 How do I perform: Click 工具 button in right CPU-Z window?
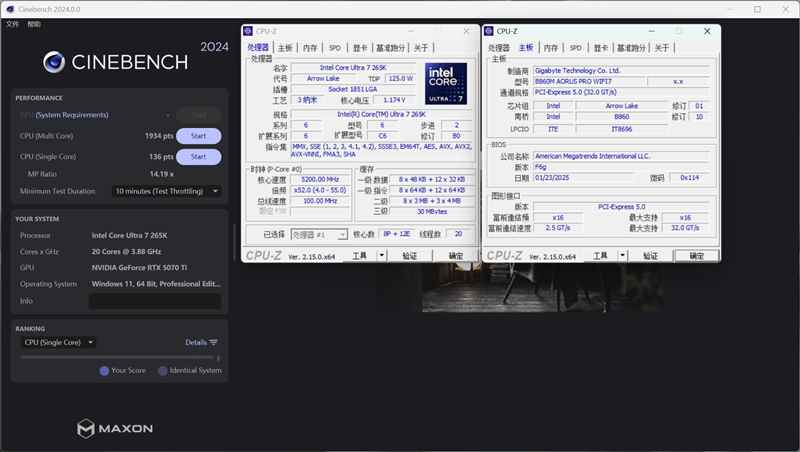pos(601,256)
